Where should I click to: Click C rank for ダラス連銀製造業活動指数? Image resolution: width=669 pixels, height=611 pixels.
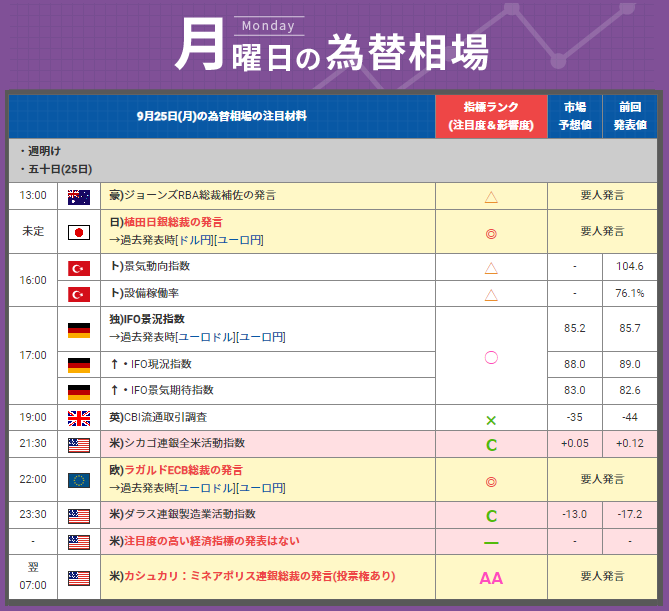point(491,516)
